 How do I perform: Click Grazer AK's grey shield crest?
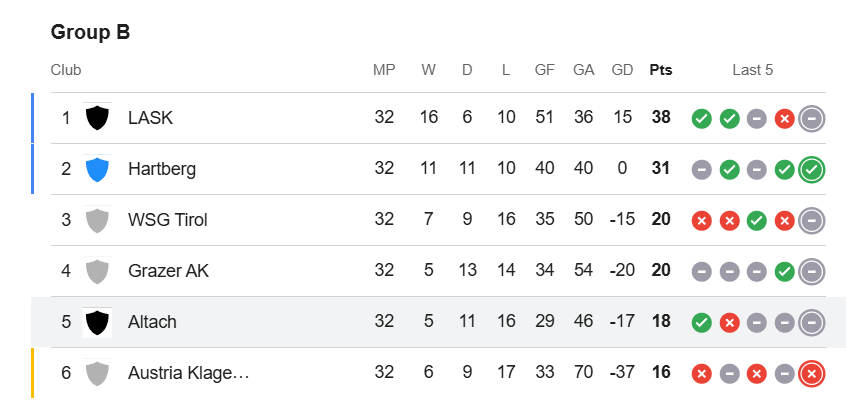coord(98,271)
